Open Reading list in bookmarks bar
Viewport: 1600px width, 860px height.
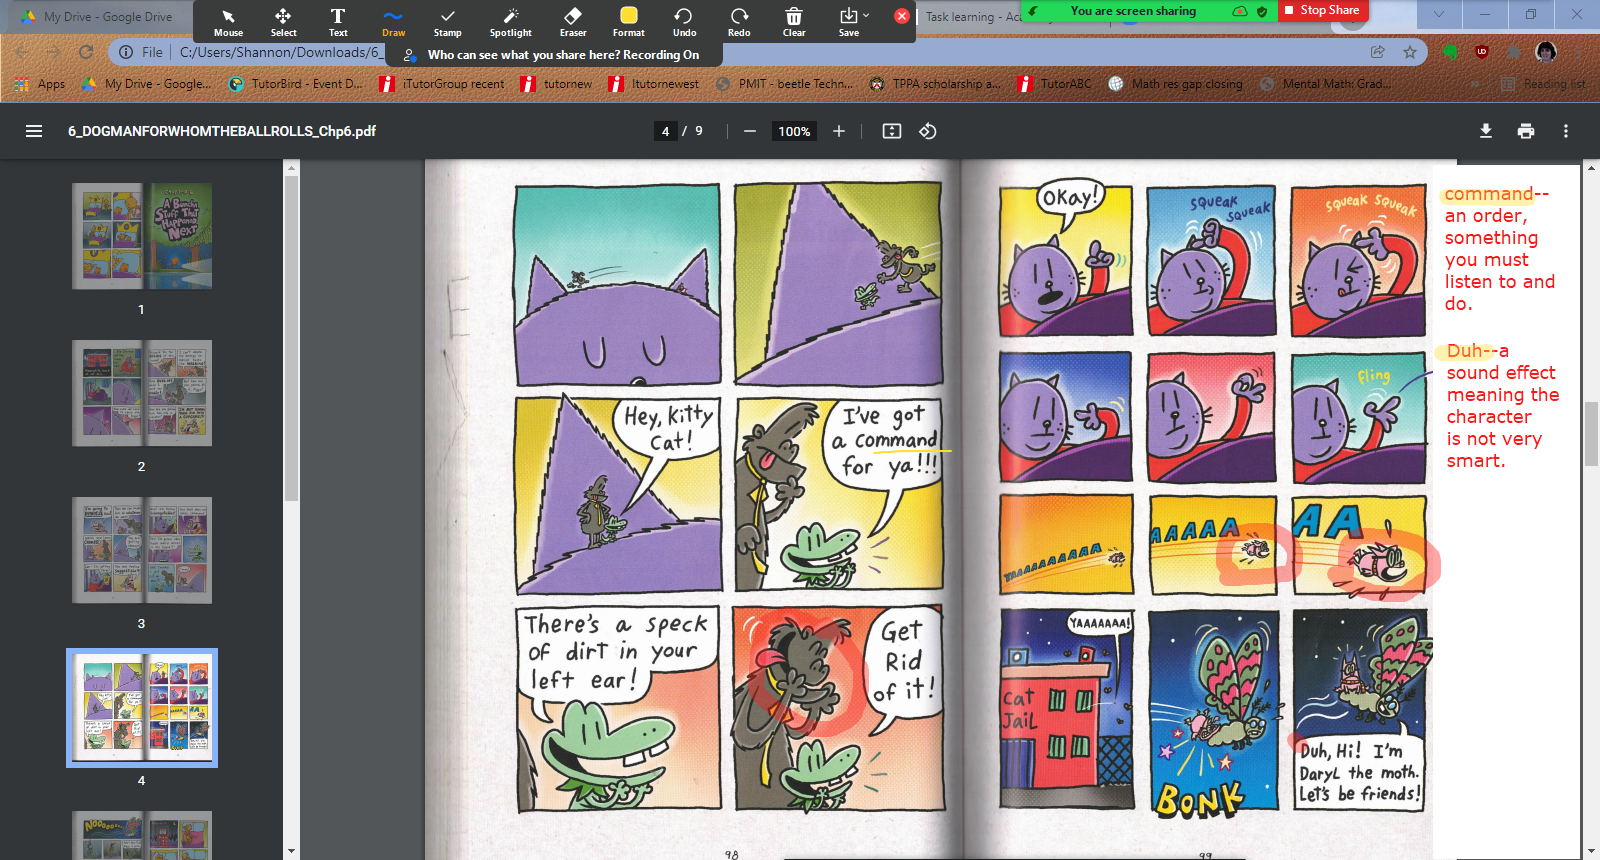coord(1545,84)
